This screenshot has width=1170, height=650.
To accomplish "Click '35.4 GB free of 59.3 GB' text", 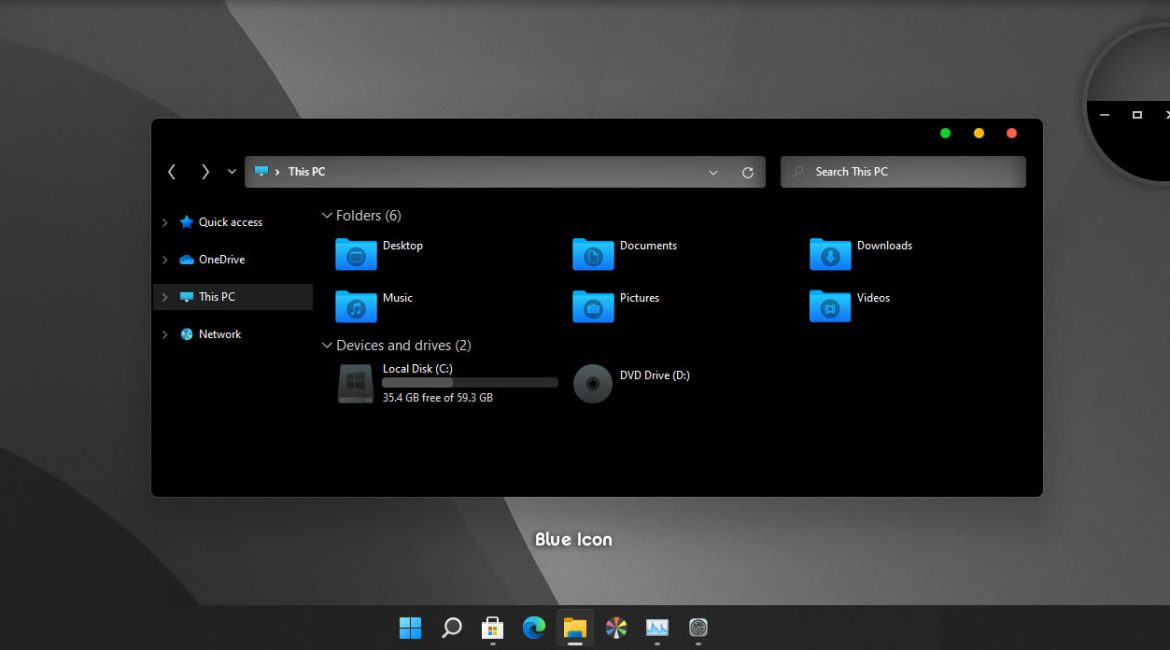I will point(438,398).
